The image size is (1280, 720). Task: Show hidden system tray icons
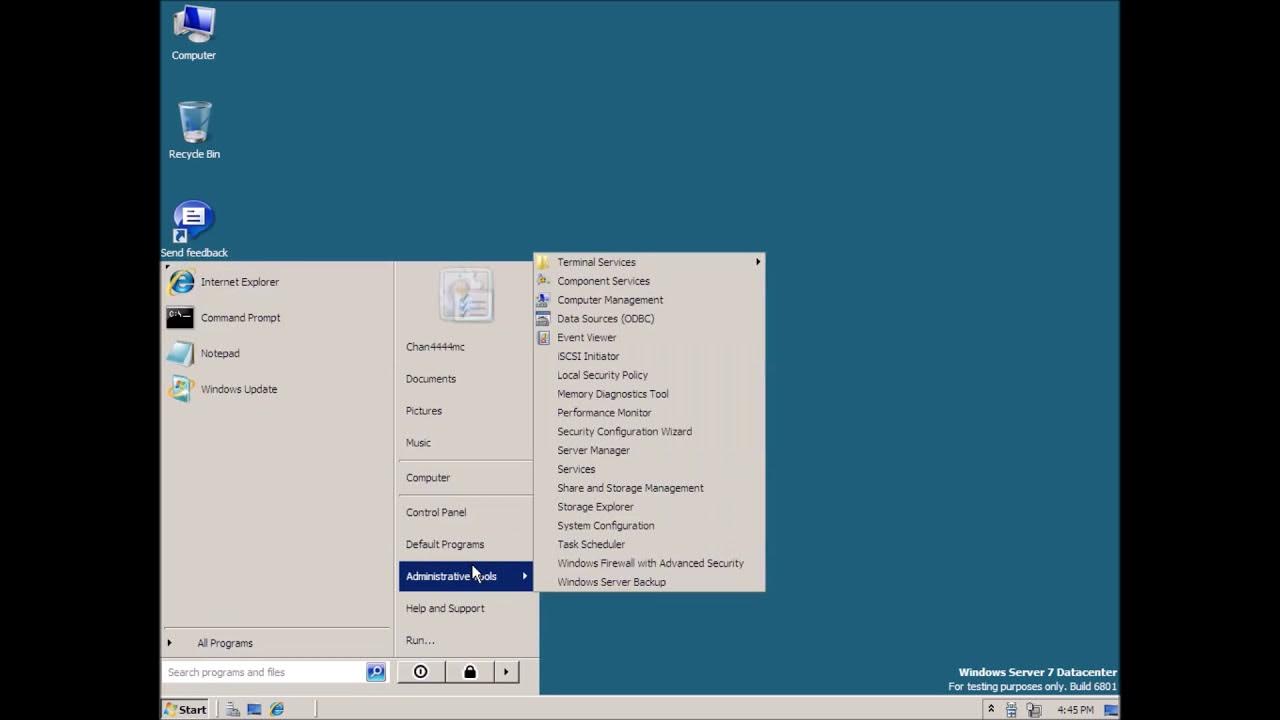click(x=991, y=709)
